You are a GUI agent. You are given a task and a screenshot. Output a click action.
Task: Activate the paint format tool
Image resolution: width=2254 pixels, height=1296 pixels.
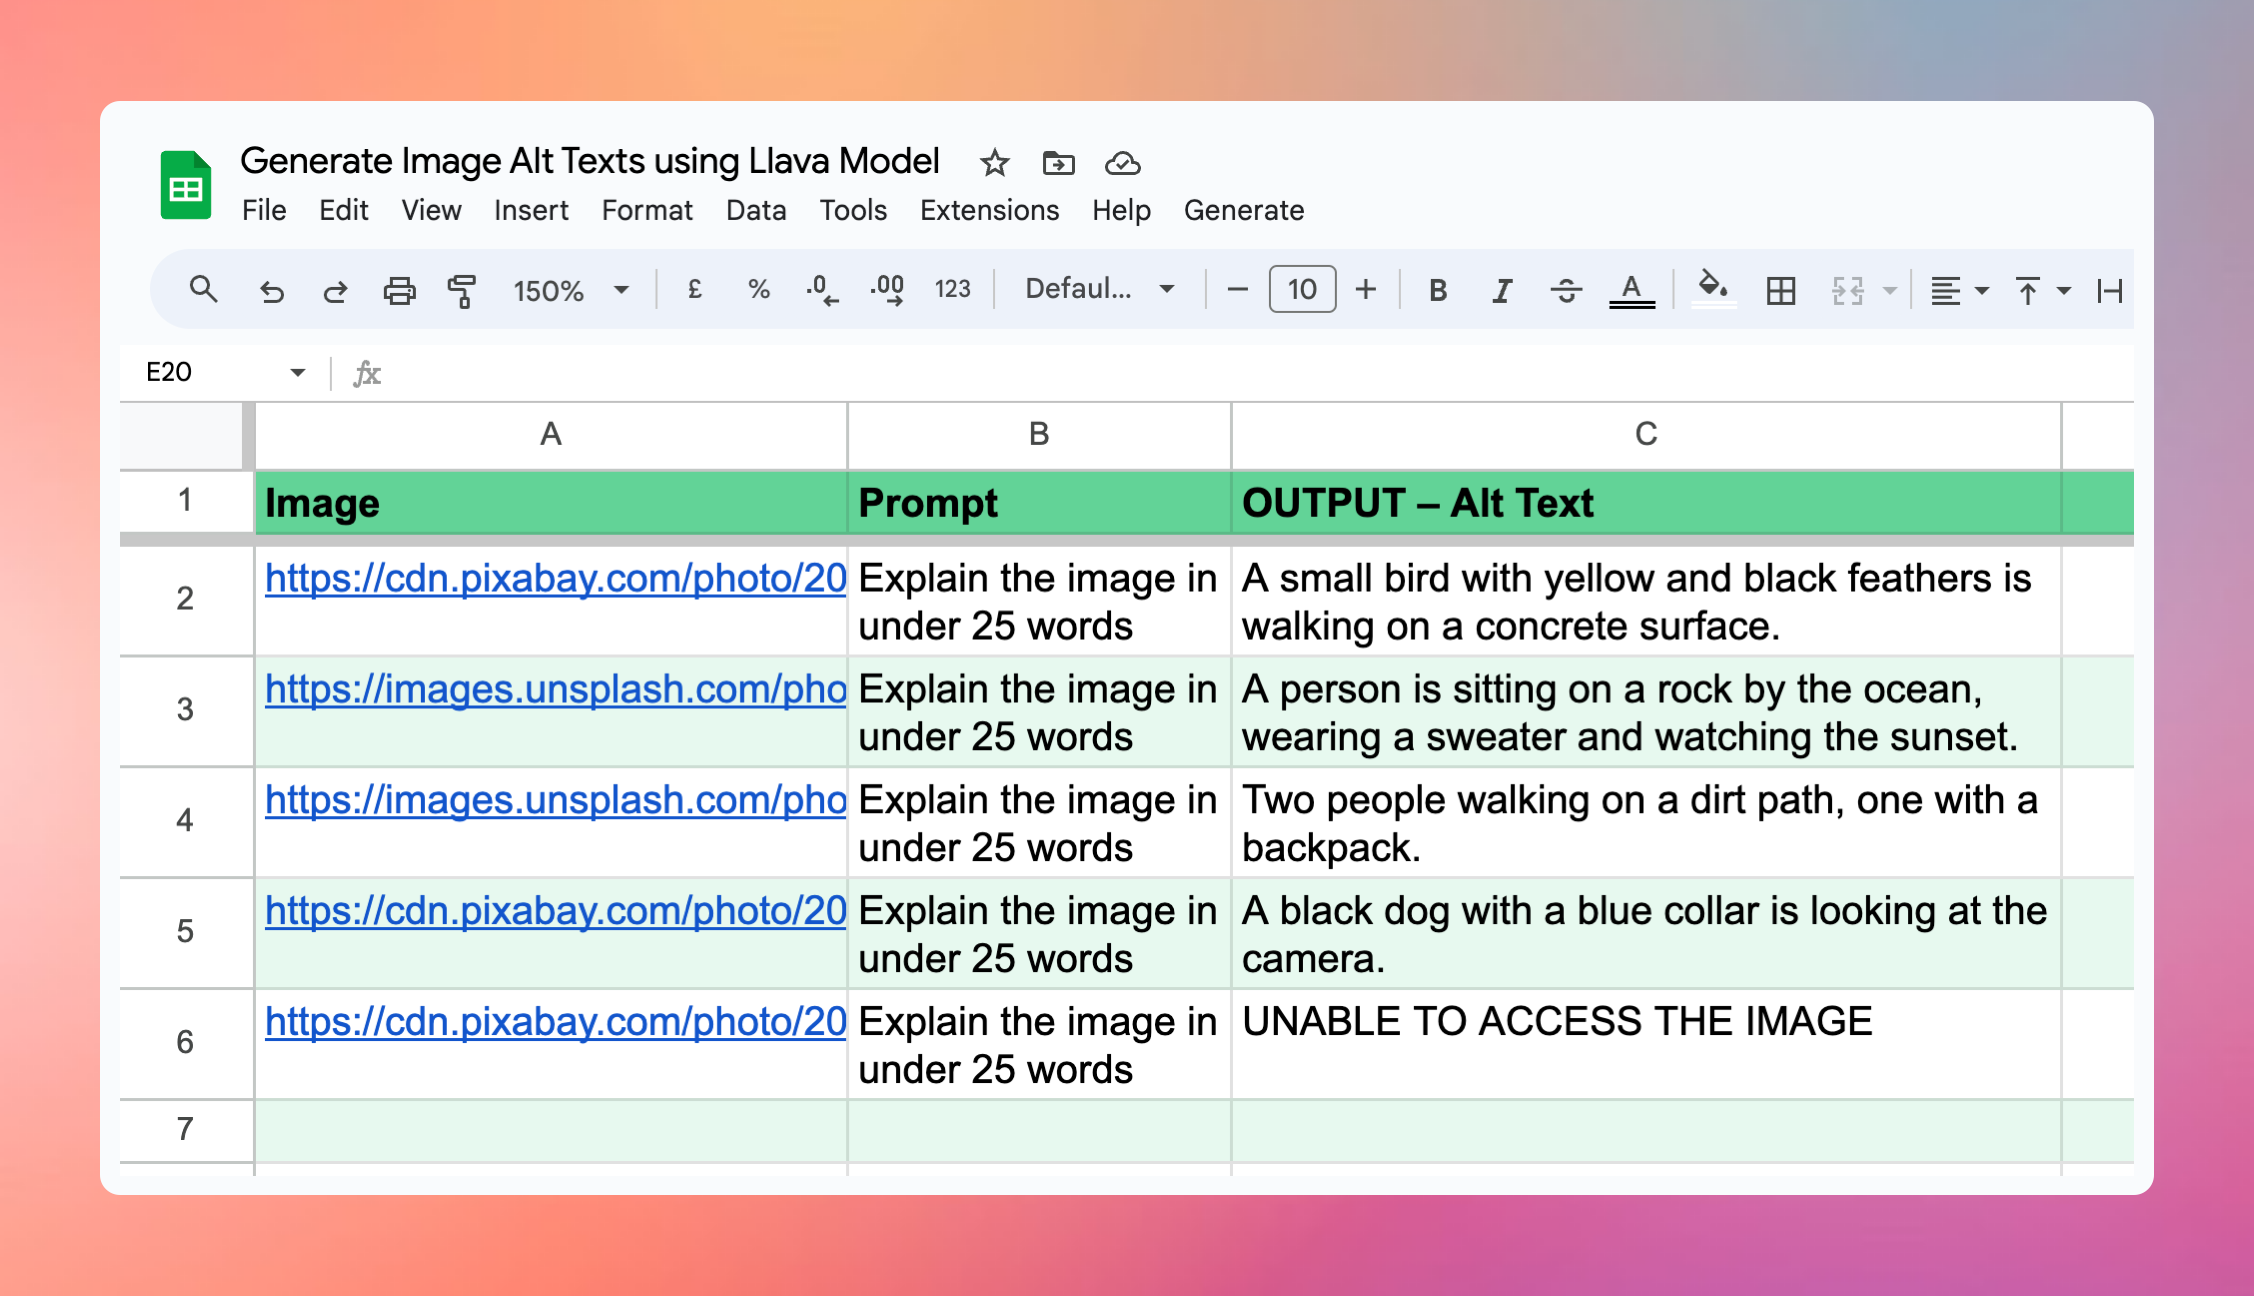click(463, 290)
